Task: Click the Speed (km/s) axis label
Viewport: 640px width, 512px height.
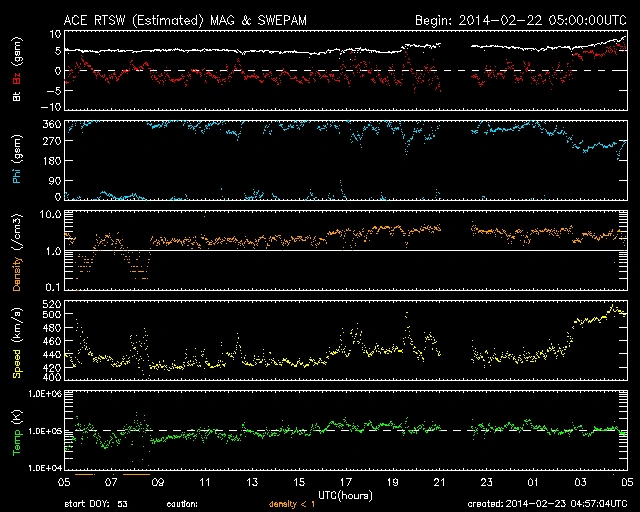Action: pyautogui.click(x=17, y=344)
